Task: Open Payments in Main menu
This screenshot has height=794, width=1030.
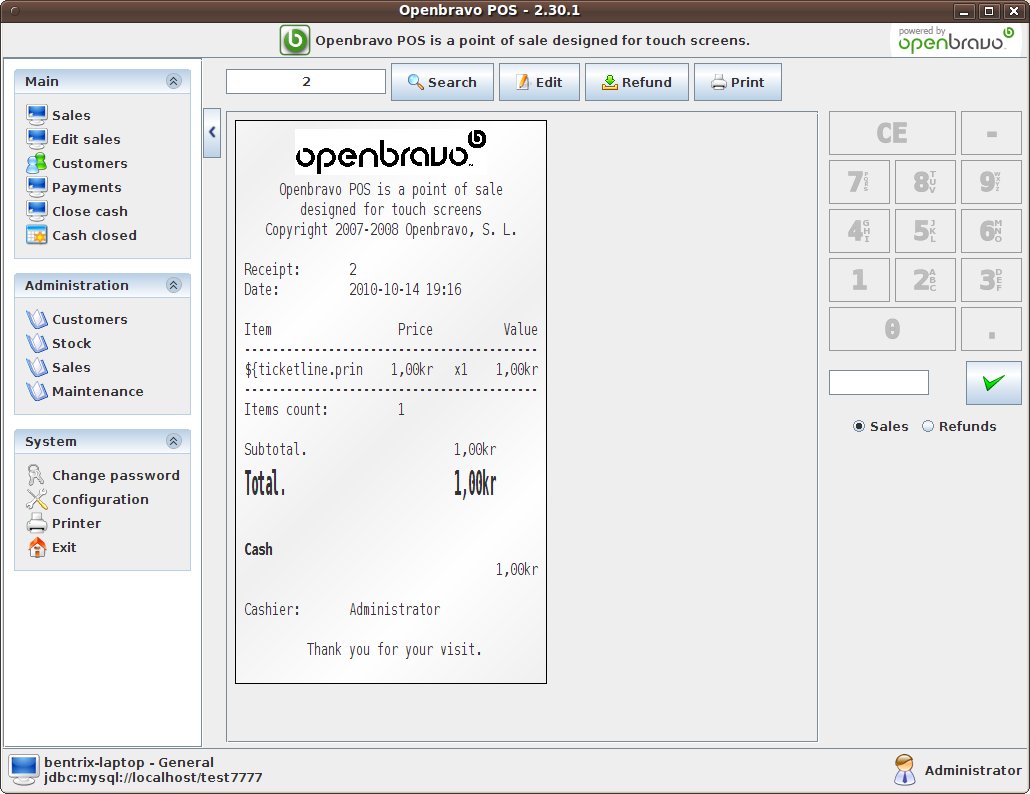Action: coord(86,187)
